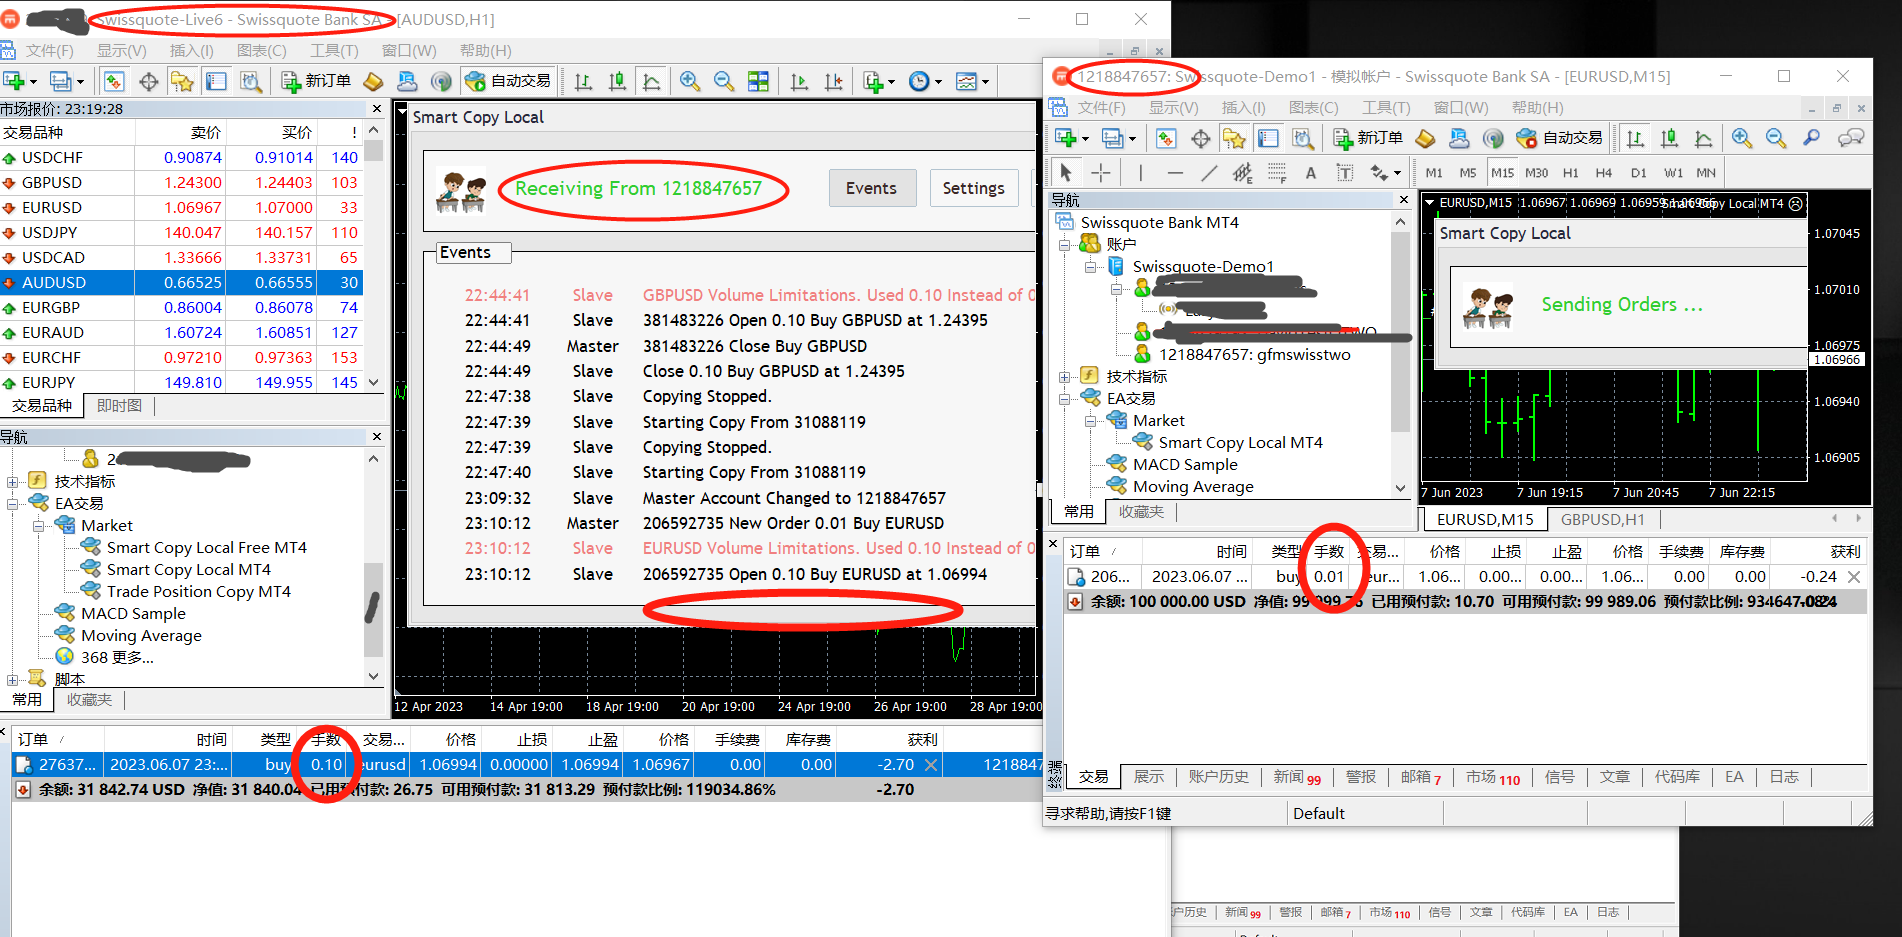Viewport: 1902px width, 937px height.
Task: Zoom in the chart in Live6 window
Action: click(x=690, y=82)
